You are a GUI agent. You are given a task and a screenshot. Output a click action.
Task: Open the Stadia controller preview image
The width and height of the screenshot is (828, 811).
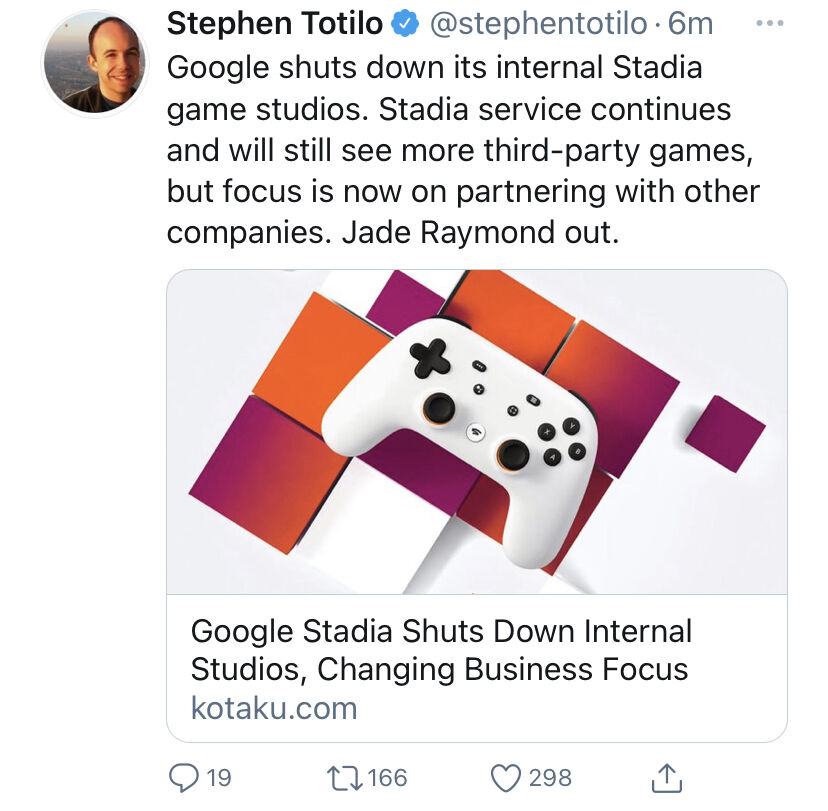point(476,432)
